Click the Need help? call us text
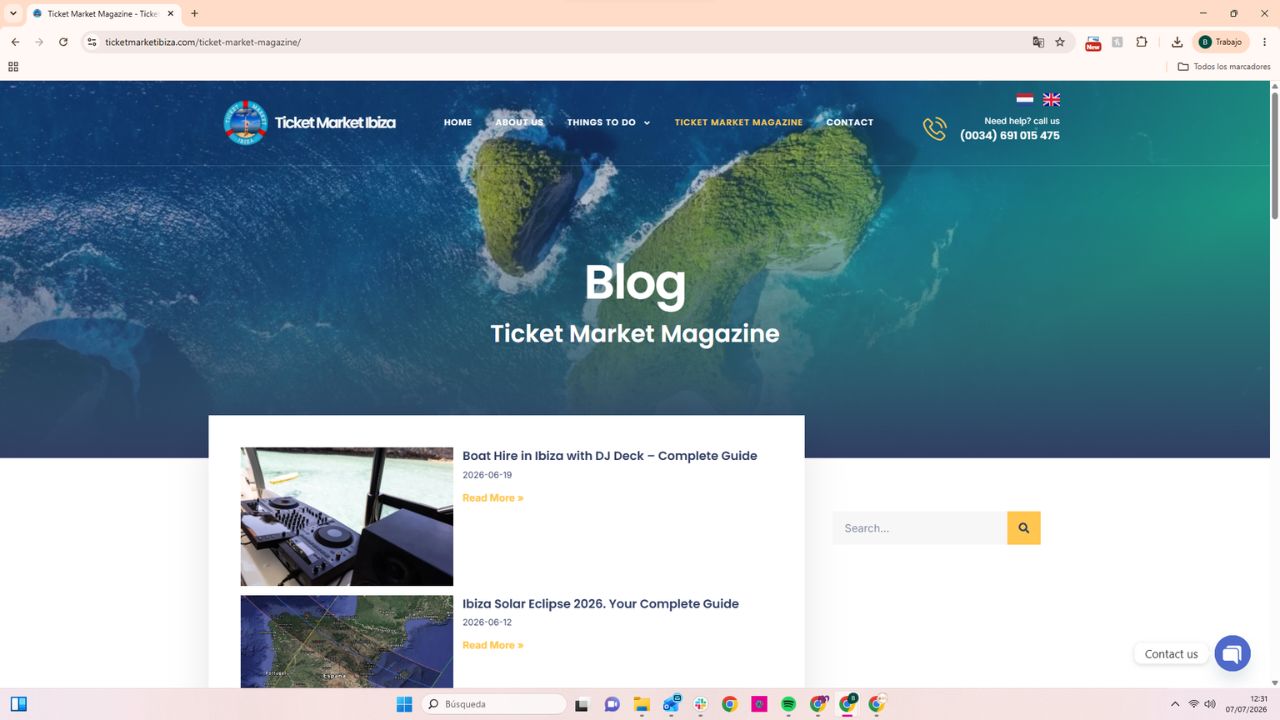Screen dimensions: 1280x720 1022,121
